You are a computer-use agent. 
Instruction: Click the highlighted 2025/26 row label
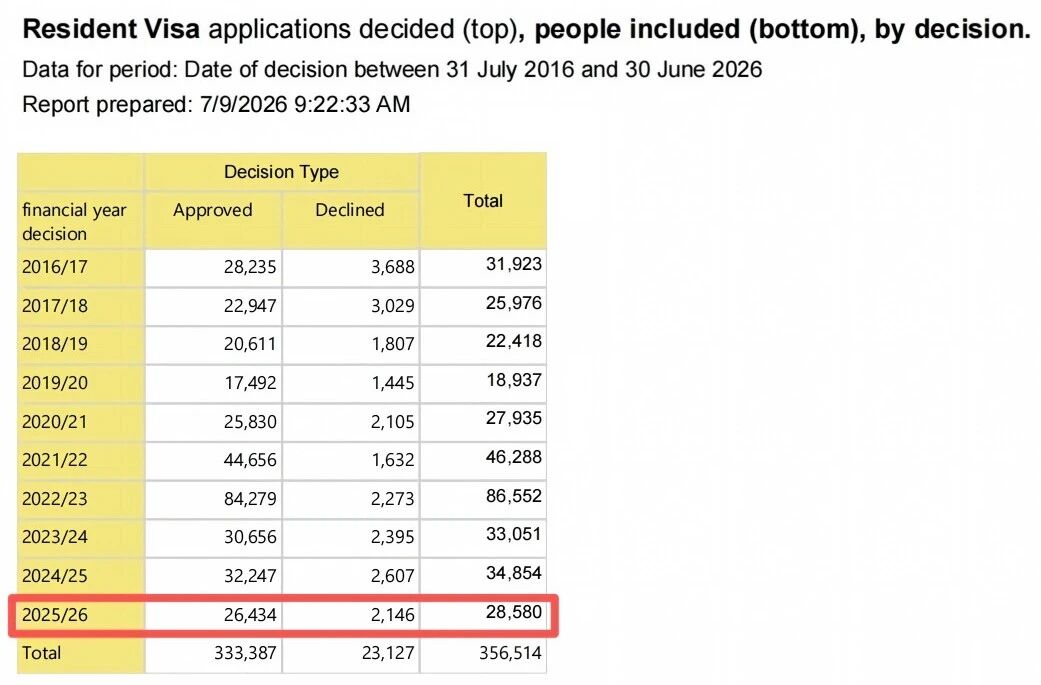[54, 615]
